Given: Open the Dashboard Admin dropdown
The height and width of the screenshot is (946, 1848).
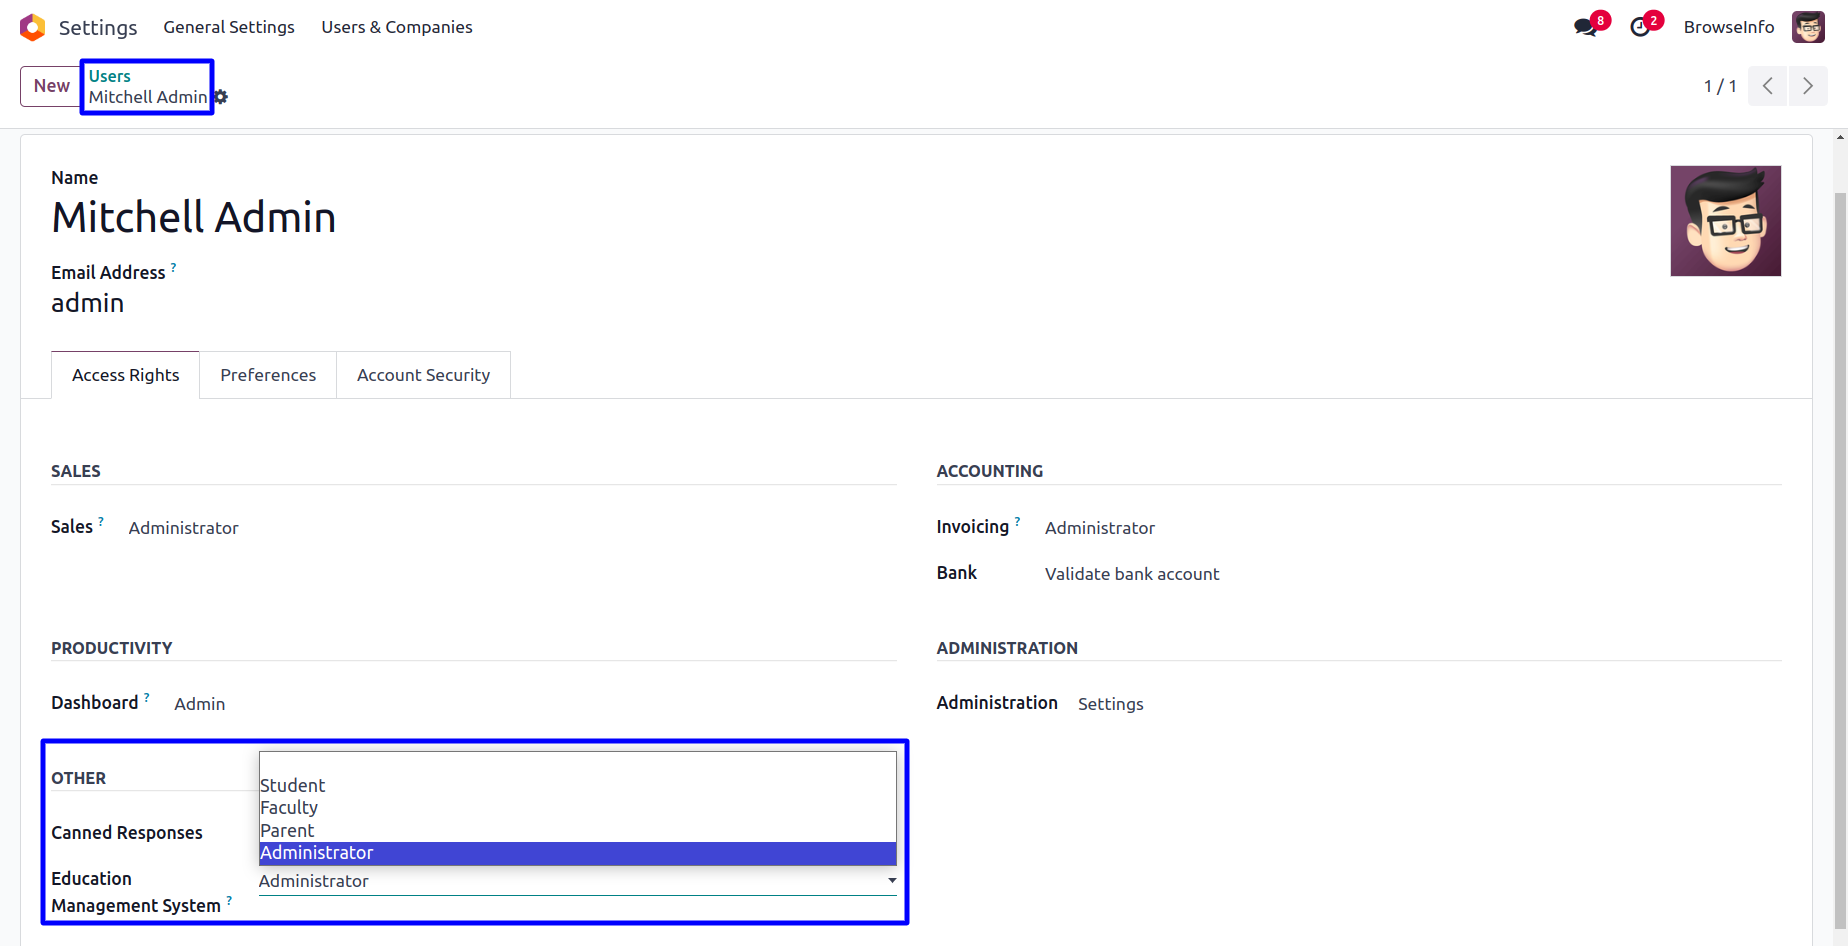Looking at the screenshot, I should tap(200, 704).
